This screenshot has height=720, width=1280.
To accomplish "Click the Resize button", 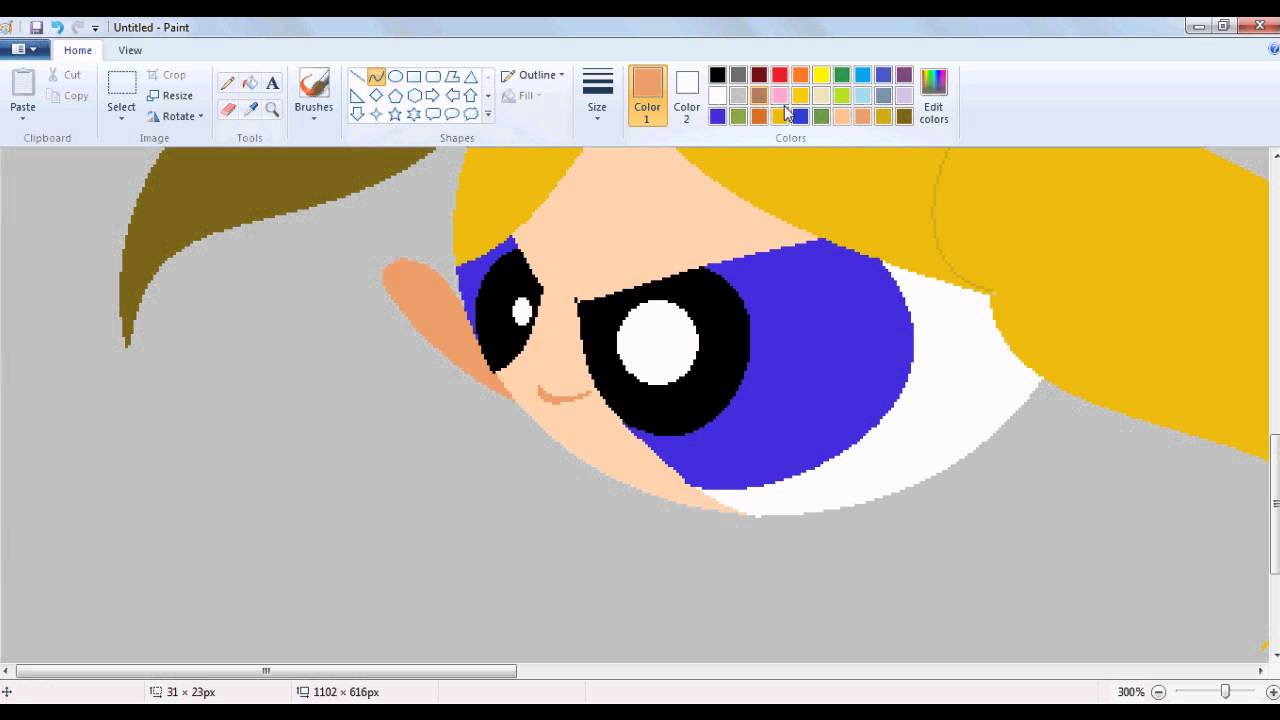I will pos(170,96).
